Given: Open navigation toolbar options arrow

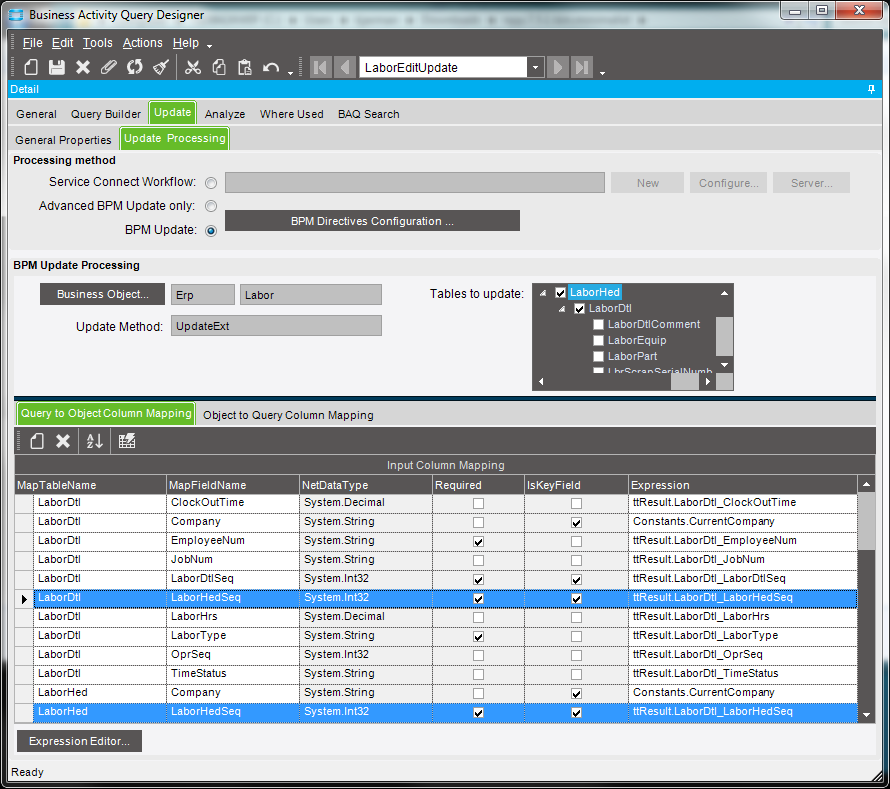Looking at the screenshot, I should click(602, 73).
